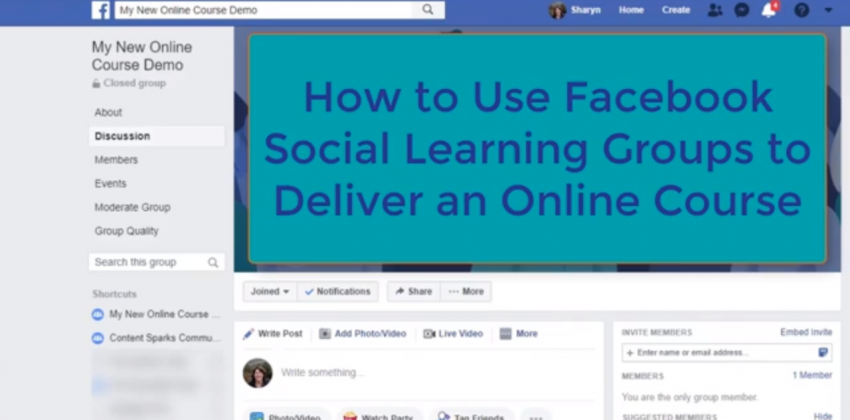This screenshot has height=420, width=850.
Task: Click the Embed Invite link
Action: pyautogui.click(x=806, y=332)
